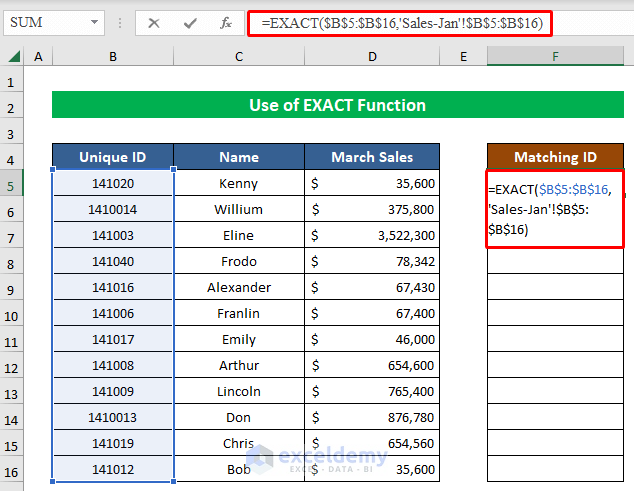The image size is (634, 491).
Task: Click the Cancel (X) formula icon
Action: (154, 23)
